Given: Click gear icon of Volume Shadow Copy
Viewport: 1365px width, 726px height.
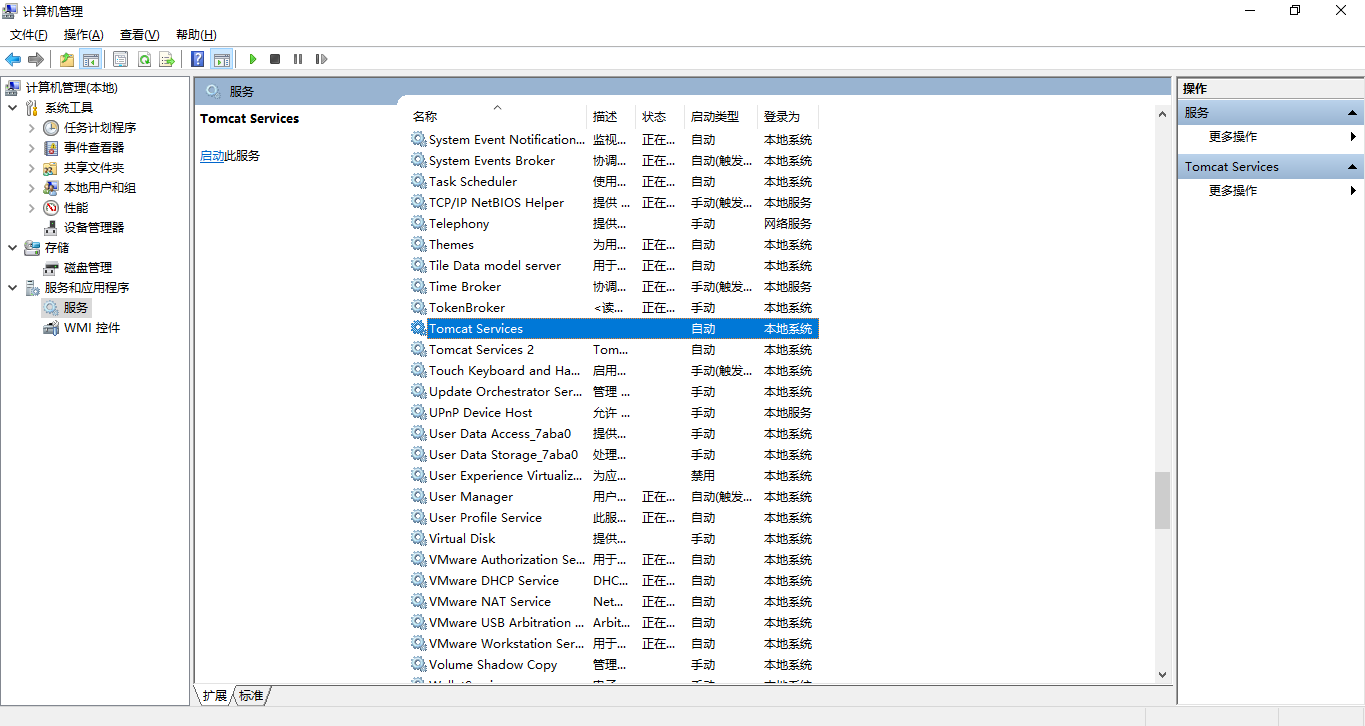Looking at the screenshot, I should click(419, 664).
